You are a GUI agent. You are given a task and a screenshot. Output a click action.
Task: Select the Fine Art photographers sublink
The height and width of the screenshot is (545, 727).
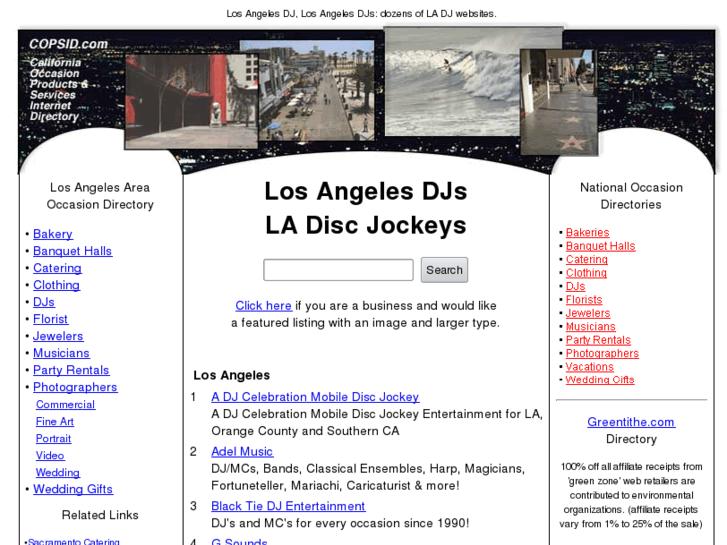click(x=55, y=422)
